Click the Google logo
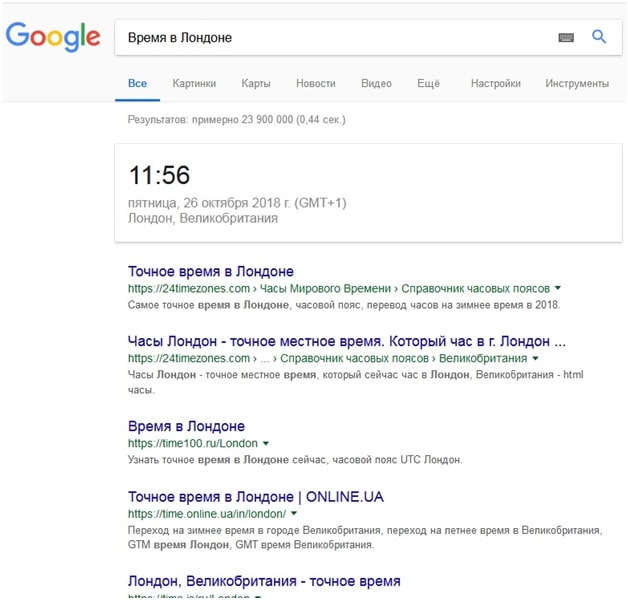The width and height of the screenshot is (628, 600). pos(53,37)
